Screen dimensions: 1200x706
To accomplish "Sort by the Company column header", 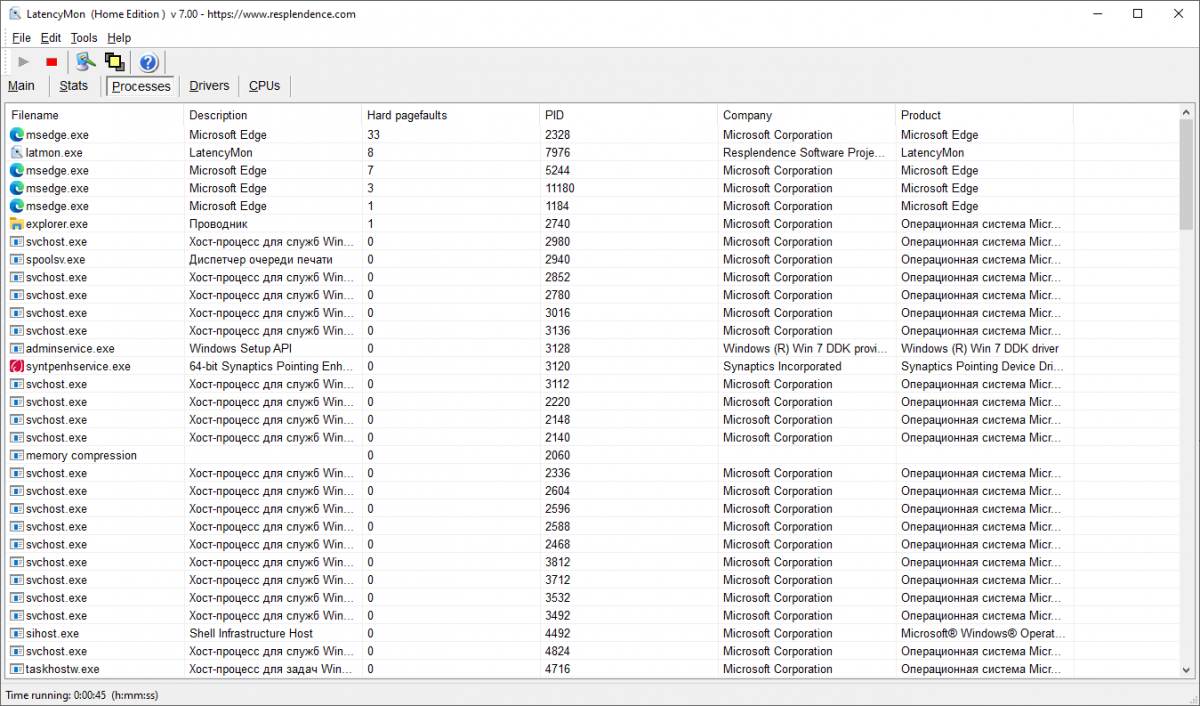I will pyautogui.click(x=807, y=115).
